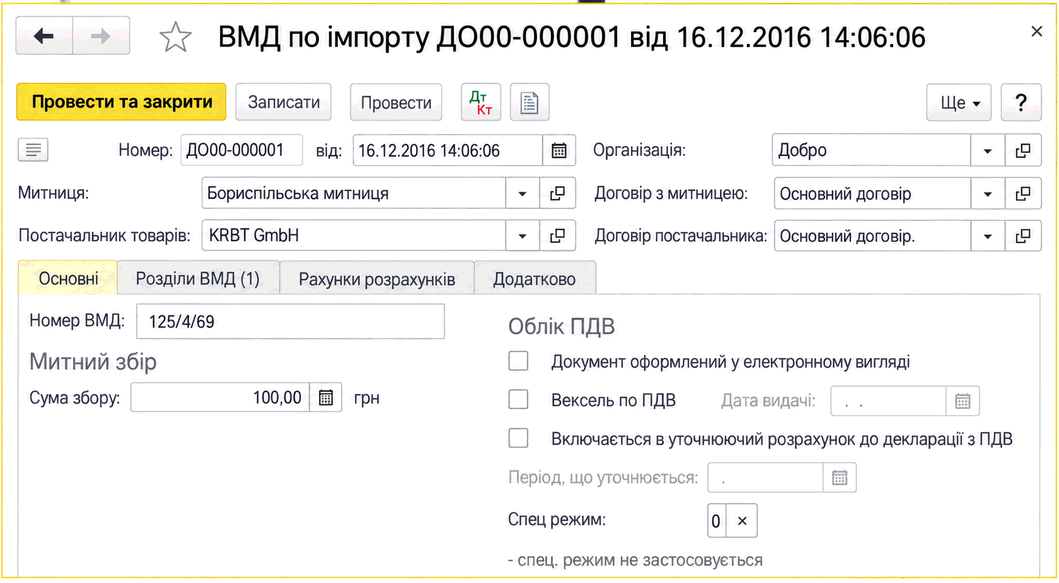Click the Період, що уточнюється field

(765, 478)
